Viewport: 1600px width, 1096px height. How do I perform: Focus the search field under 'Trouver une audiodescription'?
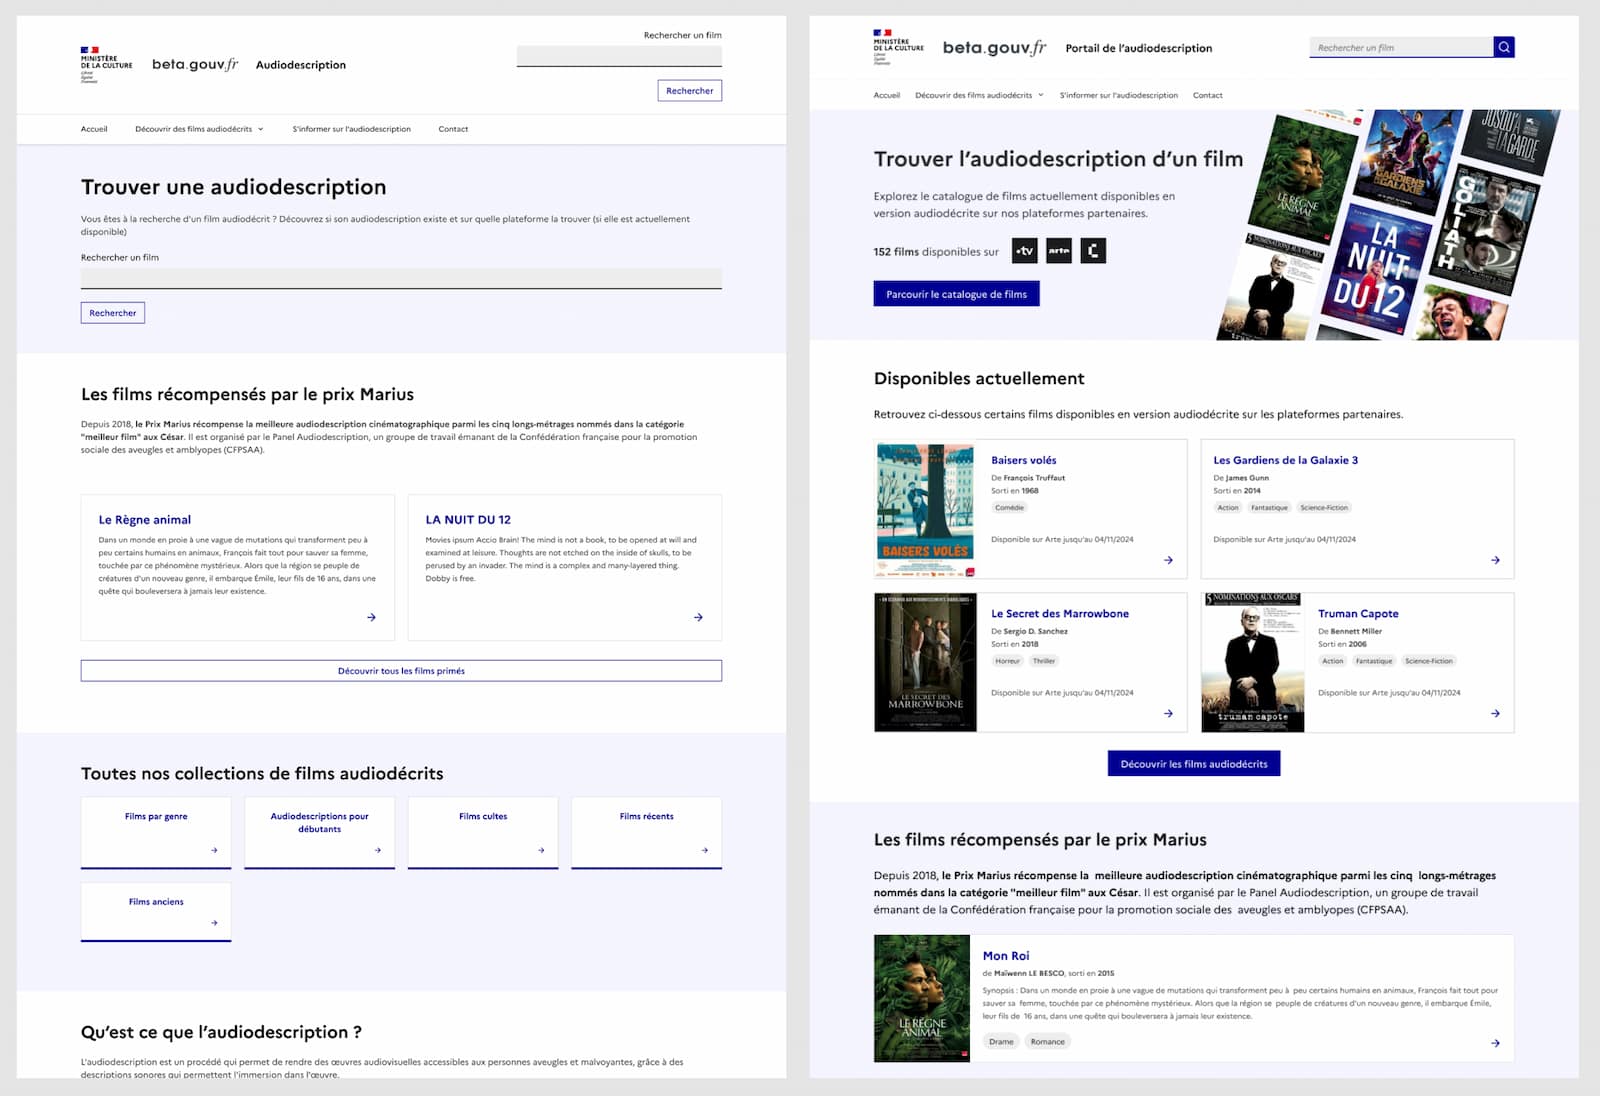click(401, 279)
